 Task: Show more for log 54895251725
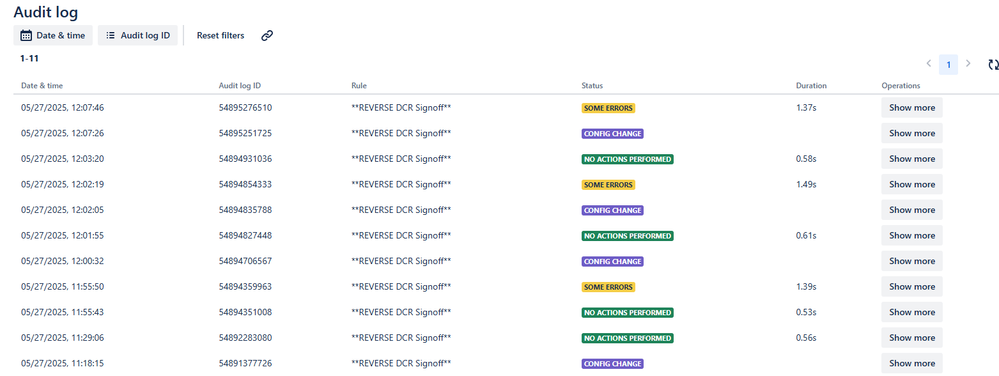pyautogui.click(x=912, y=133)
